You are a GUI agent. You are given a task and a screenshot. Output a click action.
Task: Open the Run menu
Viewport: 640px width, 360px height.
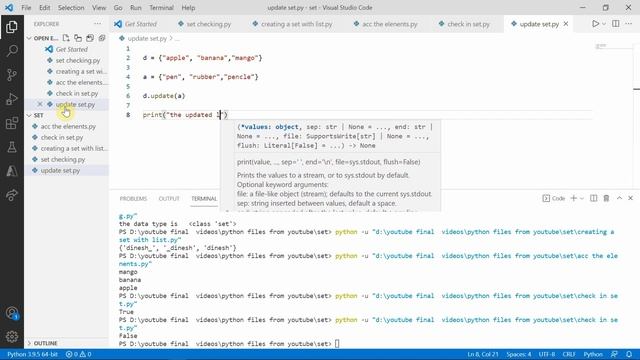(136, 7)
